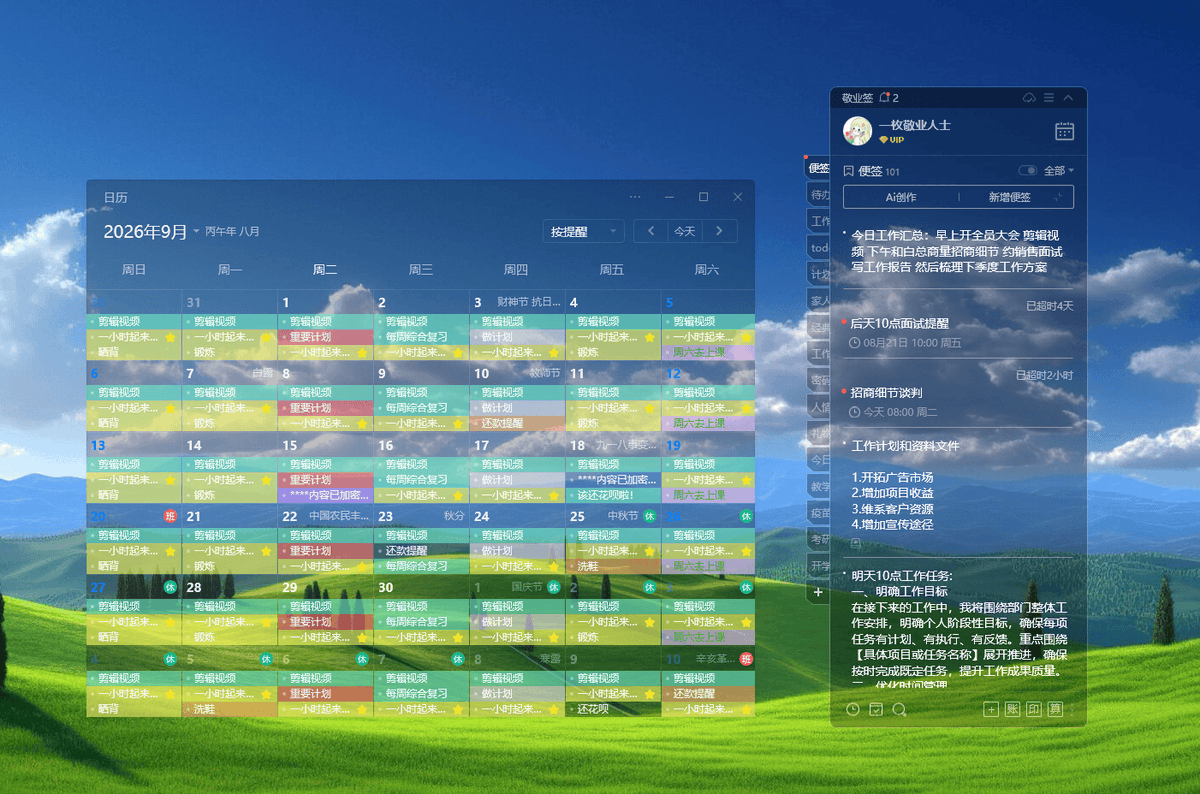Open the 全部 filter dropdown
This screenshot has width=1200, height=794.
(x=1059, y=171)
